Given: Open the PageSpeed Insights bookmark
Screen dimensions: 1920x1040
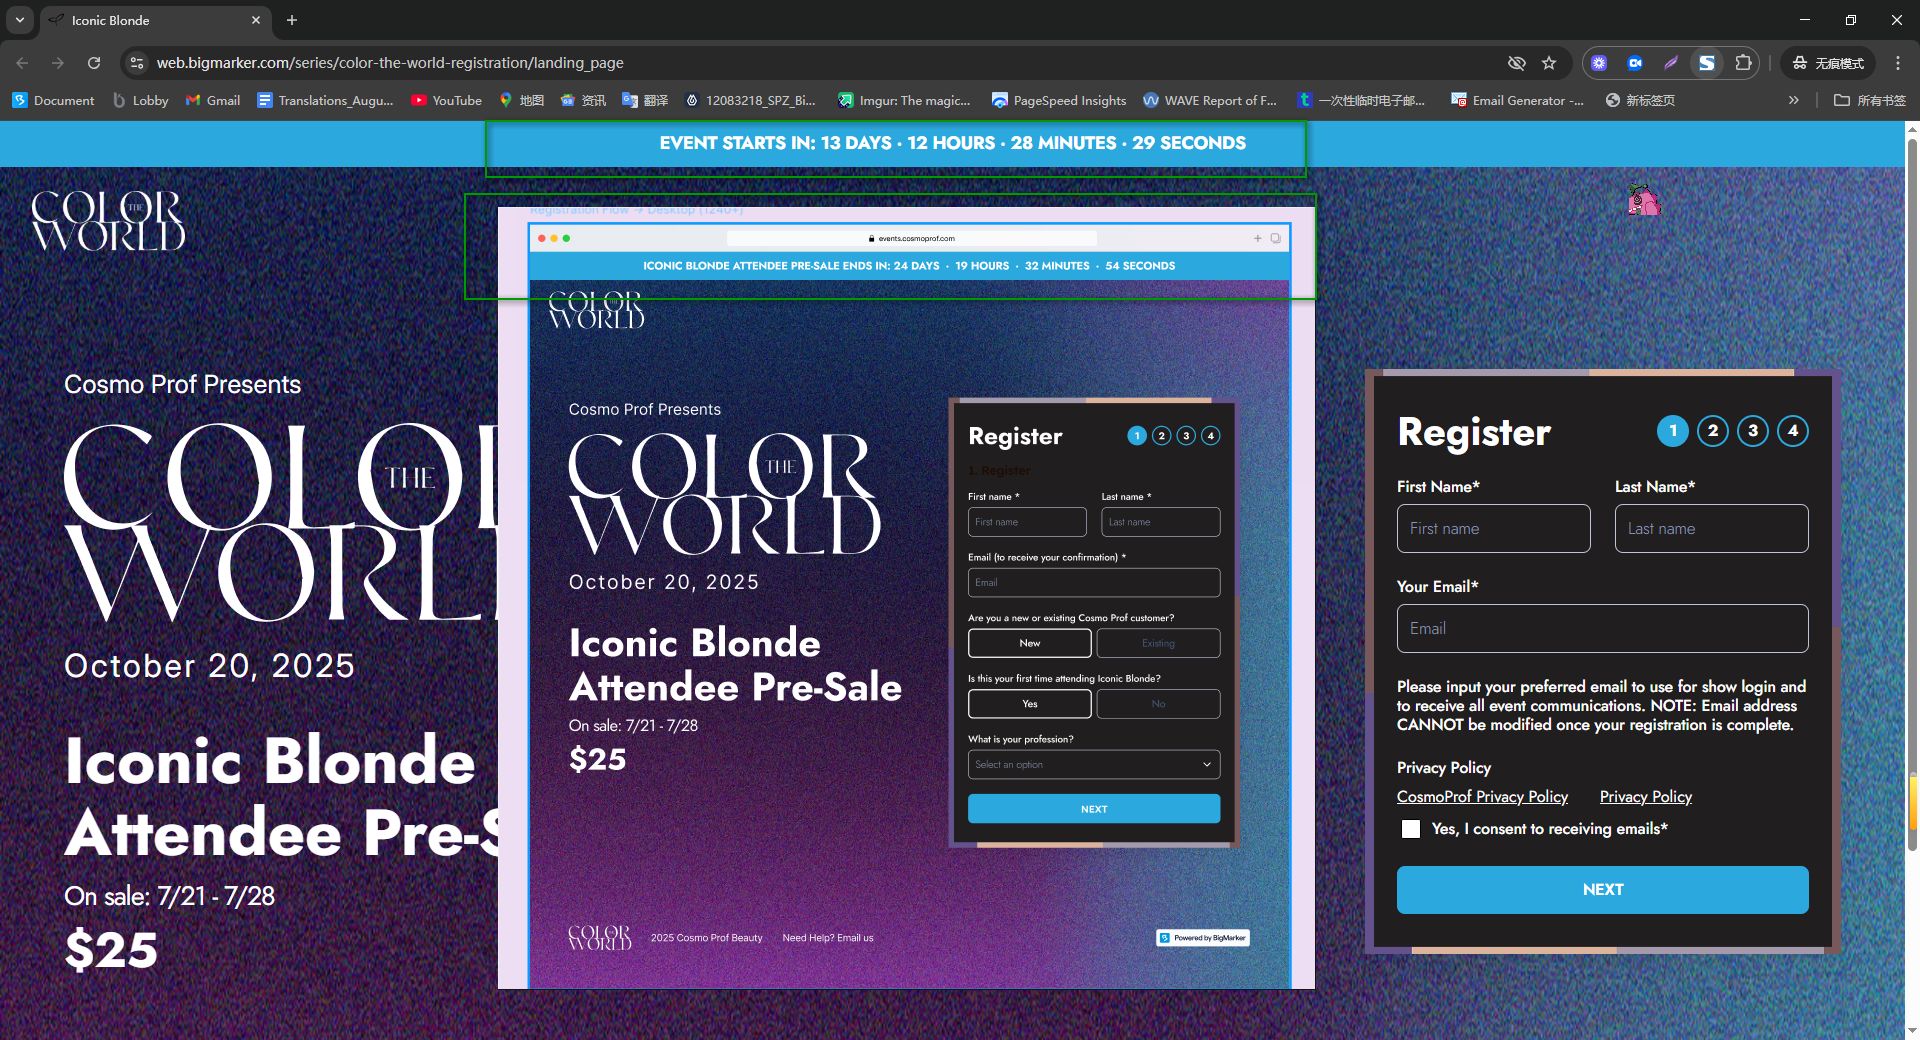Looking at the screenshot, I should [x=1059, y=100].
